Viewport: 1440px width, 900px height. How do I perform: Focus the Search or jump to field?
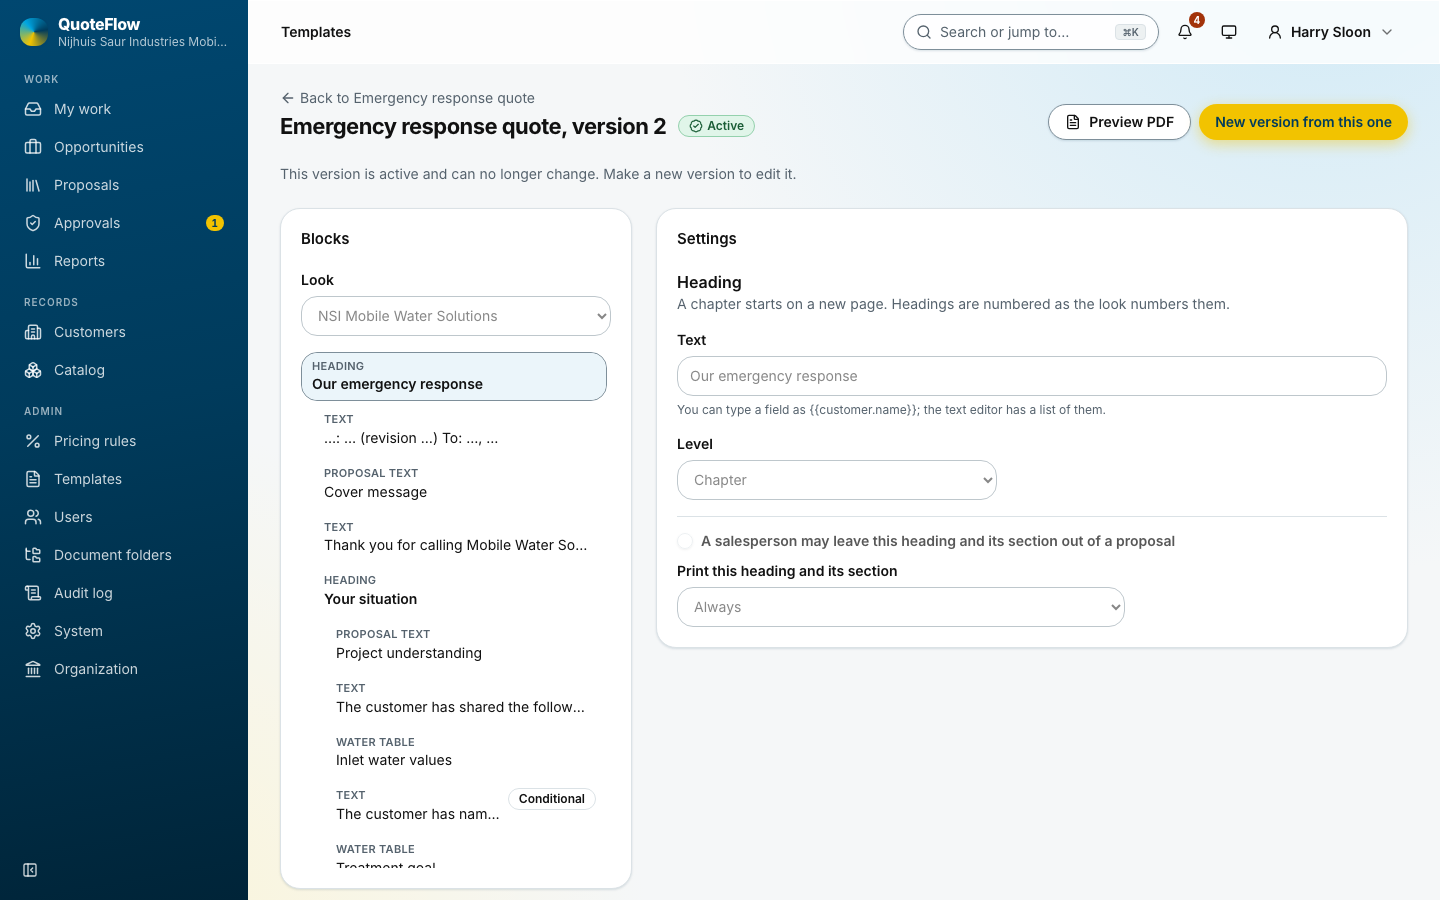1031,32
